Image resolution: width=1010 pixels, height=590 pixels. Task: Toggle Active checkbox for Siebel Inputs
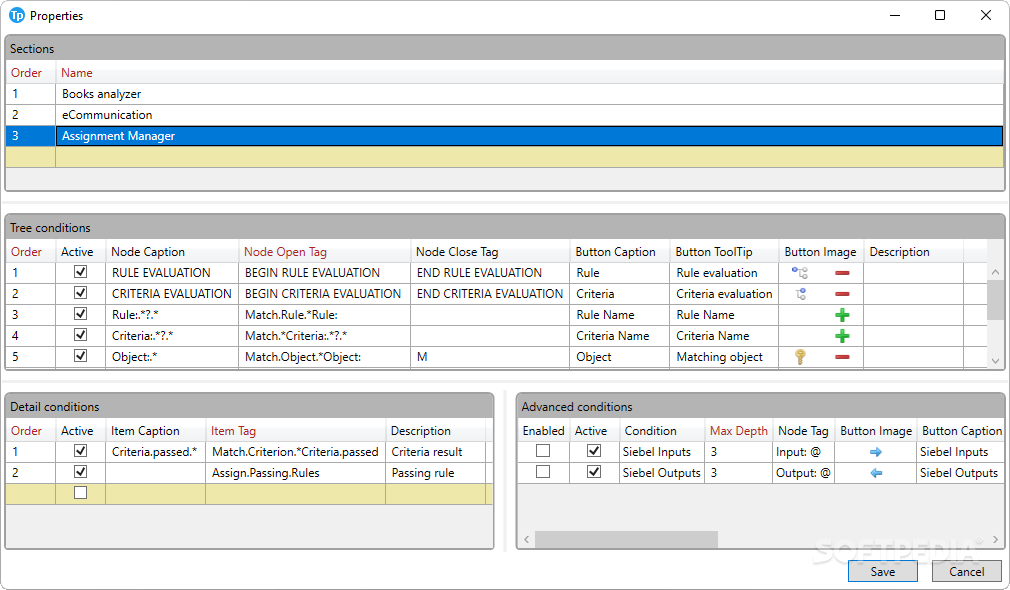point(594,451)
